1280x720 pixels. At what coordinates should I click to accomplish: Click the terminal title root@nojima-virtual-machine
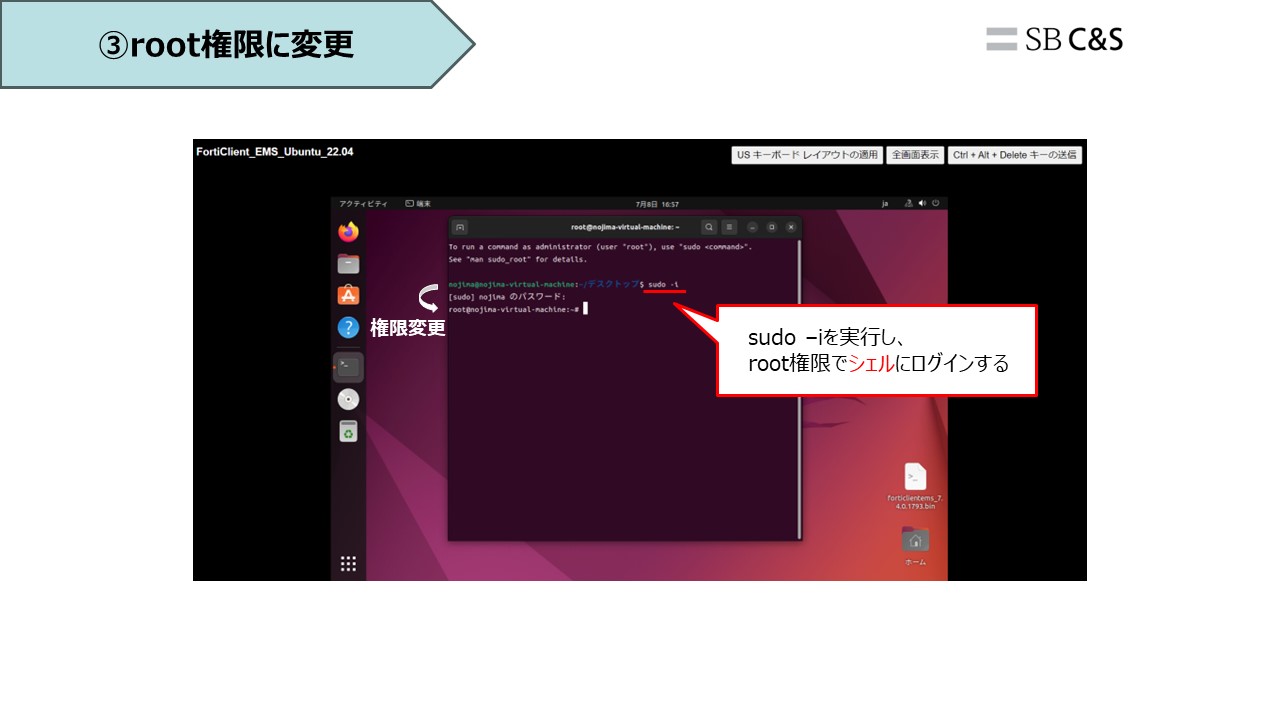[x=625, y=227]
